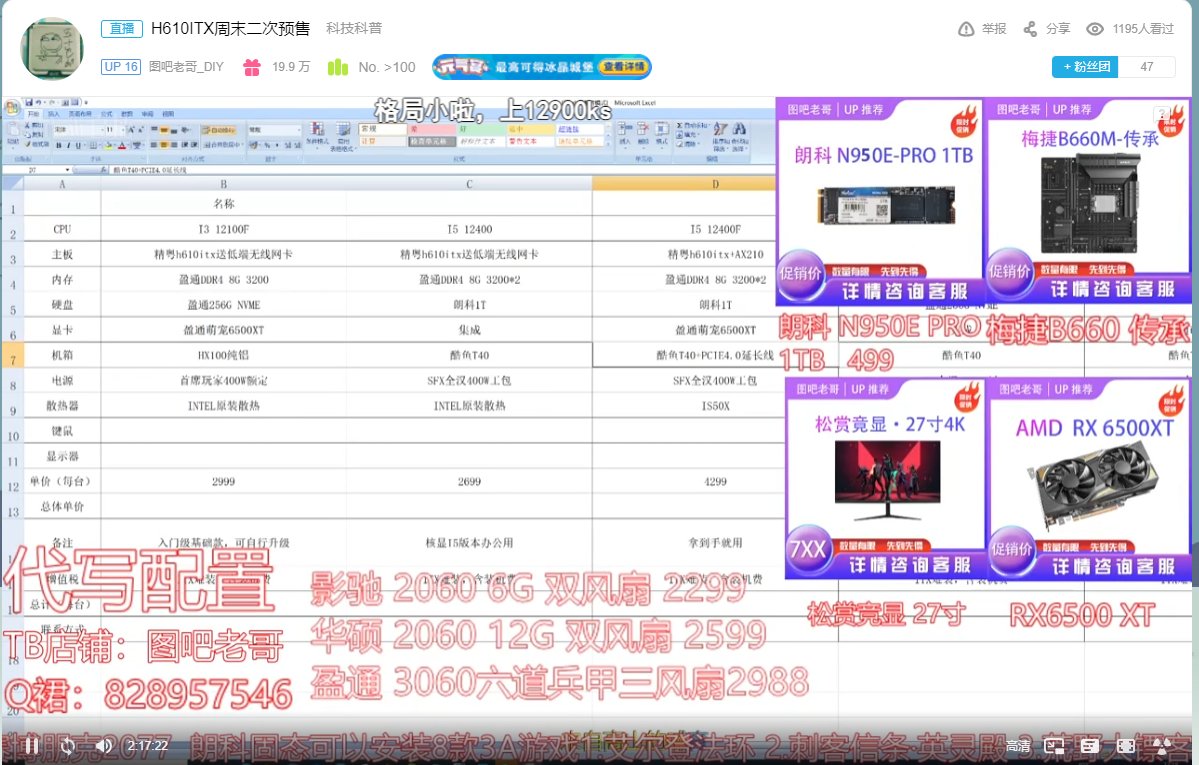Open the 科技科普 category link
The width and height of the screenshot is (1199, 765).
pos(353,28)
